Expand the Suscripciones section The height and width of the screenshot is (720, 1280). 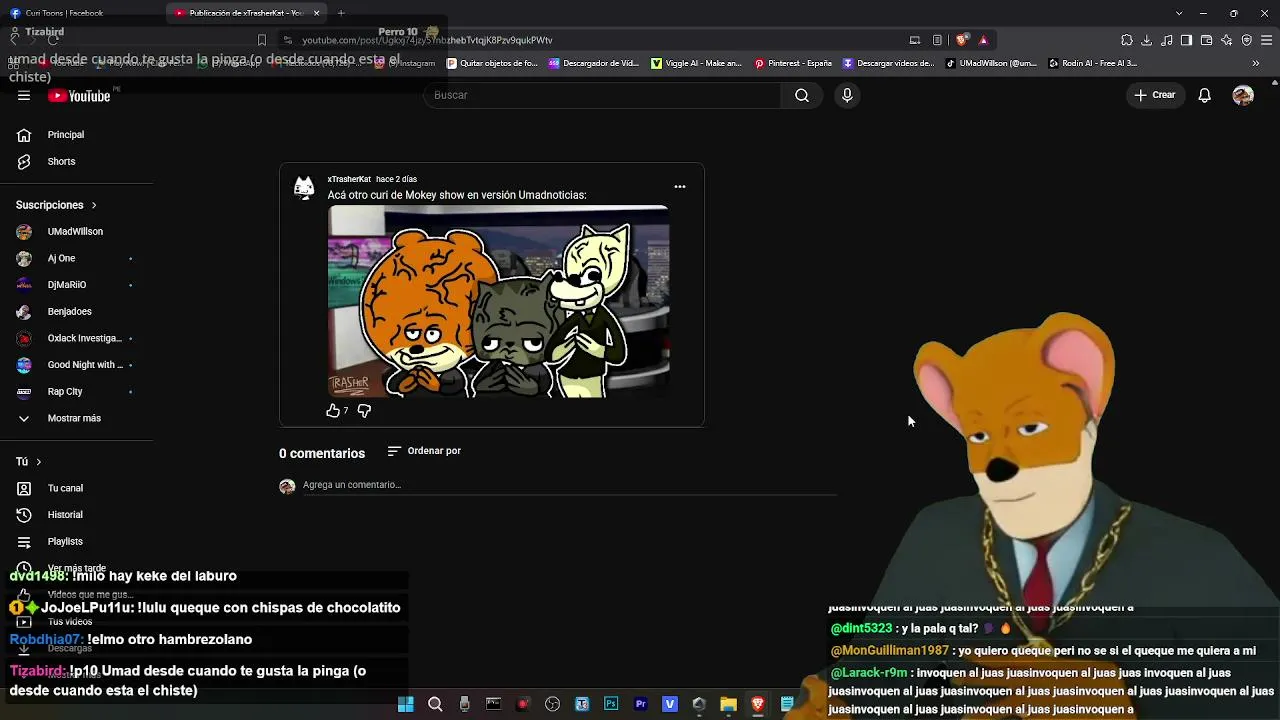click(x=56, y=205)
